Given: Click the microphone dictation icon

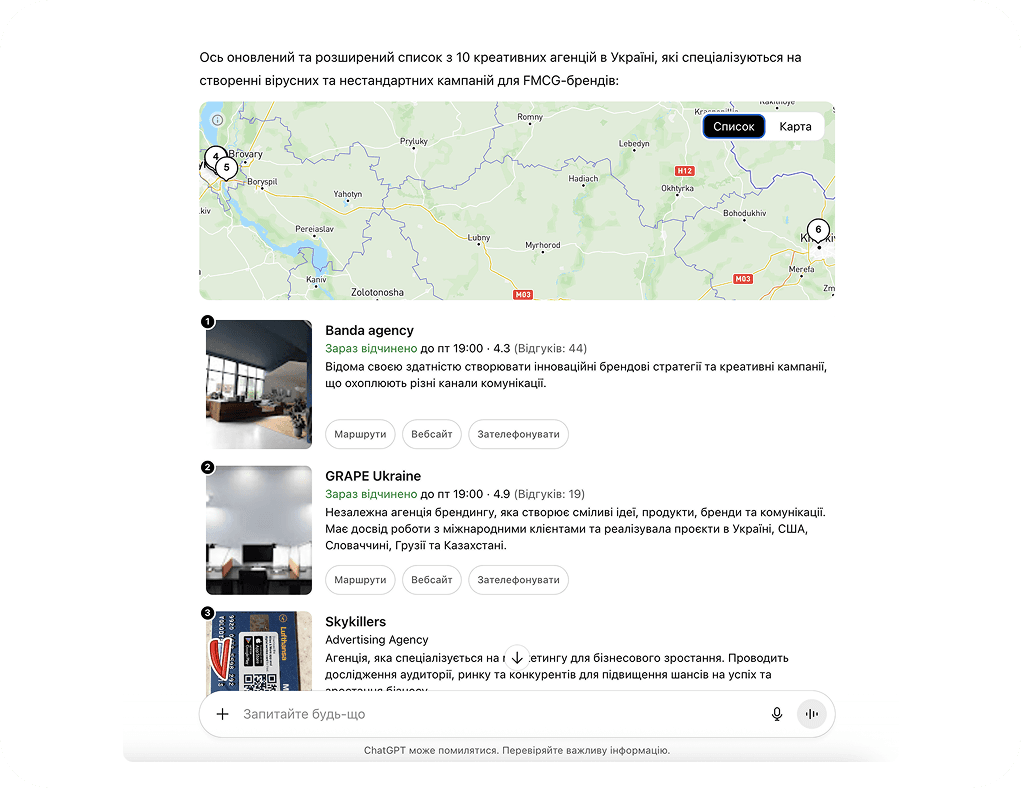Looking at the screenshot, I should (x=777, y=714).
